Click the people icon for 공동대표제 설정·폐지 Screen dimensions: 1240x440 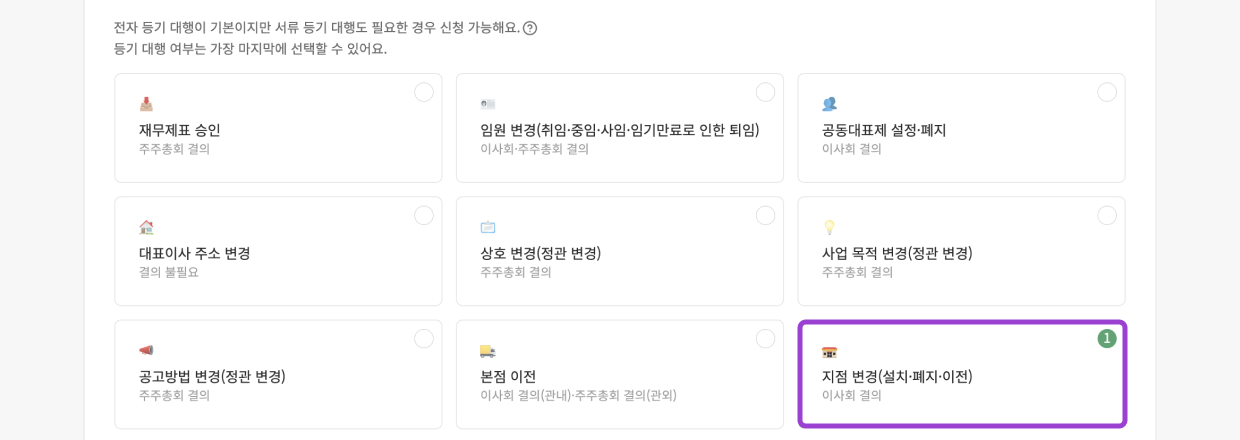[x=829, y=104]
